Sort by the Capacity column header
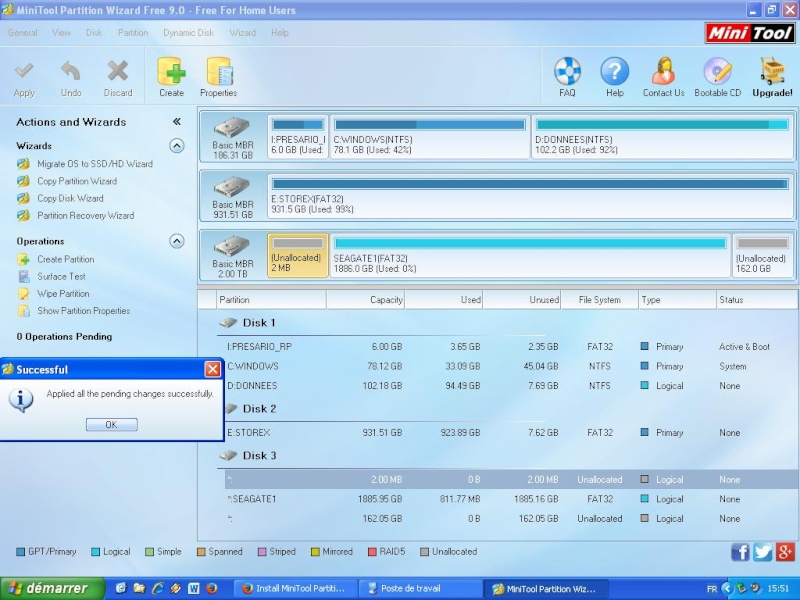The height and width of the screenshot is (600, 800). [x=365, y=300]
